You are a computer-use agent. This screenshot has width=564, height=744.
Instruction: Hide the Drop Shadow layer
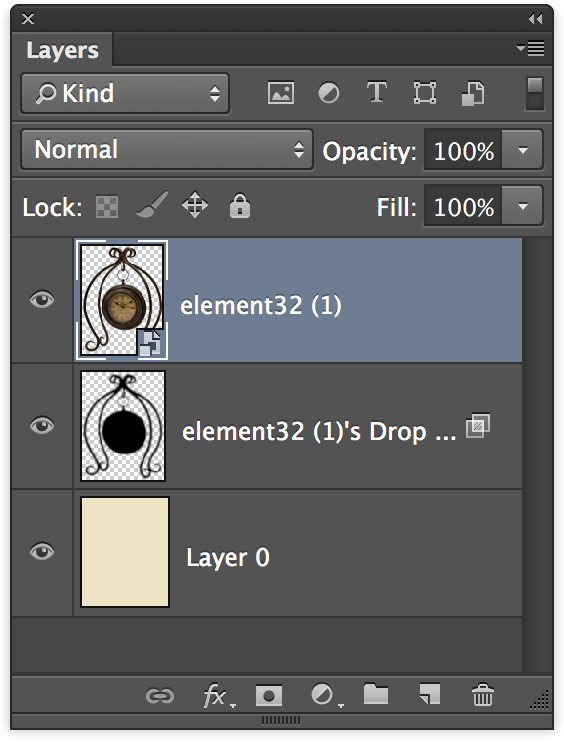[42, 426]
